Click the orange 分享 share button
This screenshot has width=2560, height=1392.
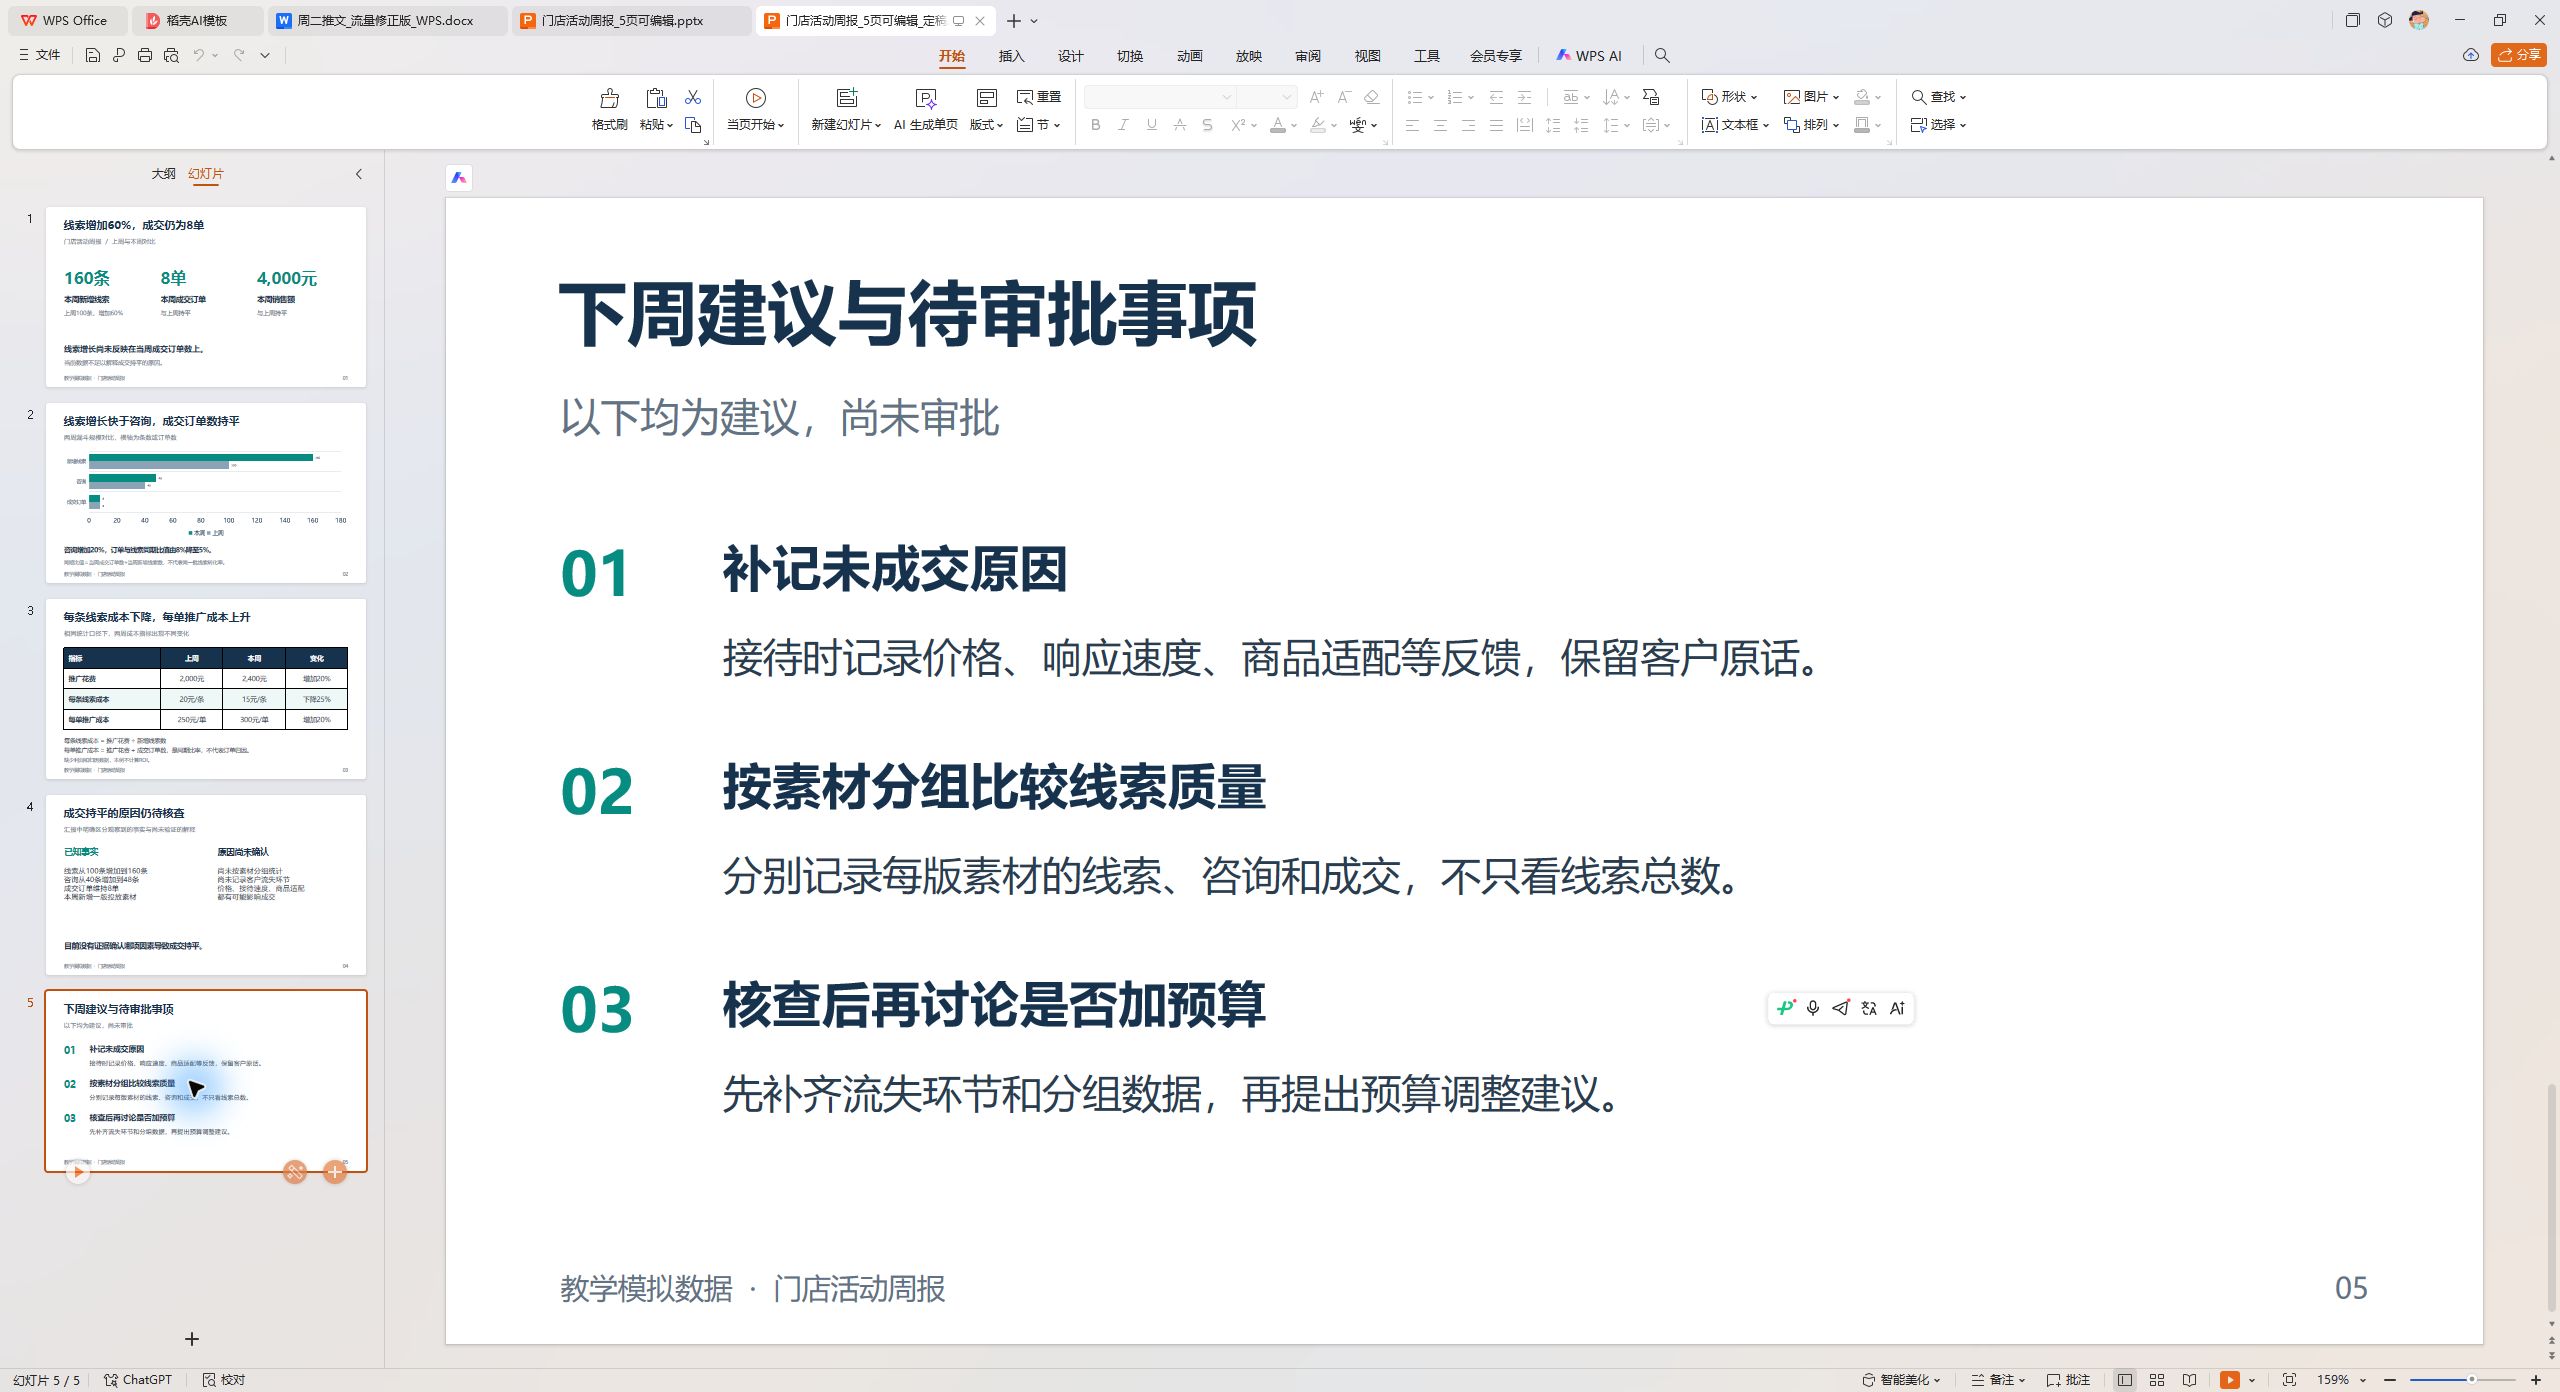2518,55
